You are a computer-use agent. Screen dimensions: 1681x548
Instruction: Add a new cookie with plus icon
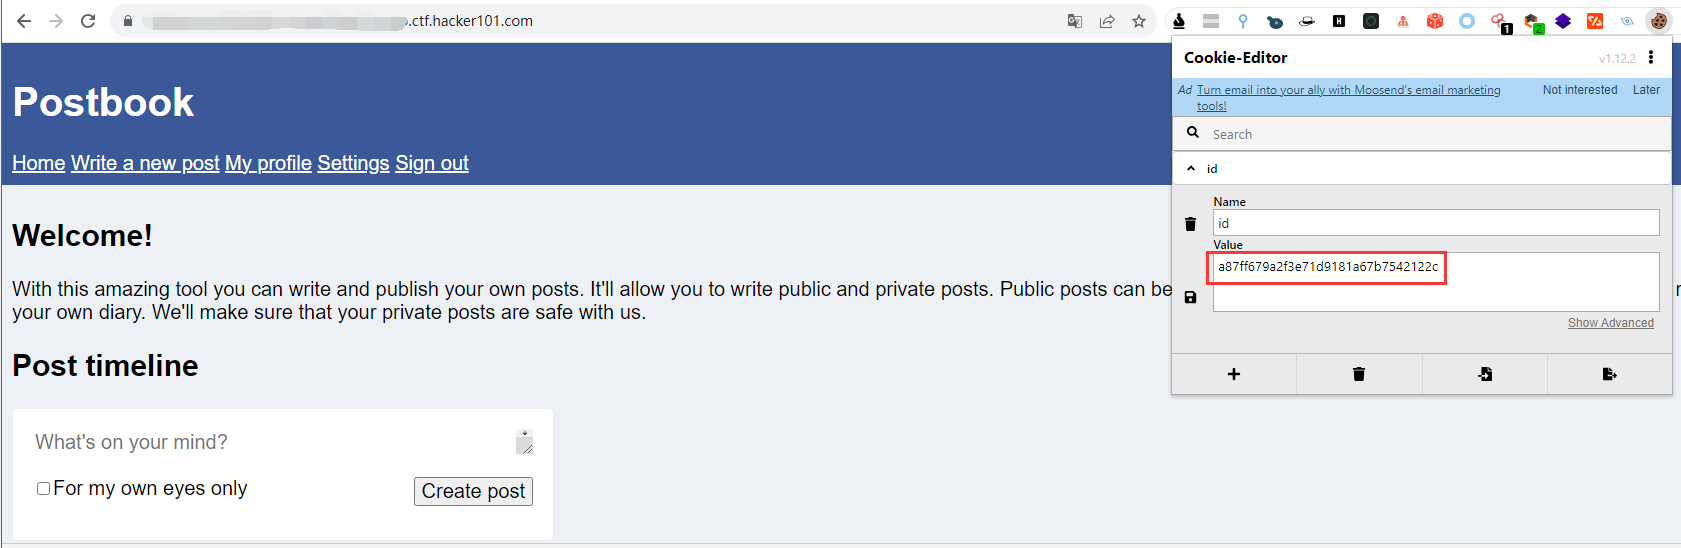(1234, 374)
